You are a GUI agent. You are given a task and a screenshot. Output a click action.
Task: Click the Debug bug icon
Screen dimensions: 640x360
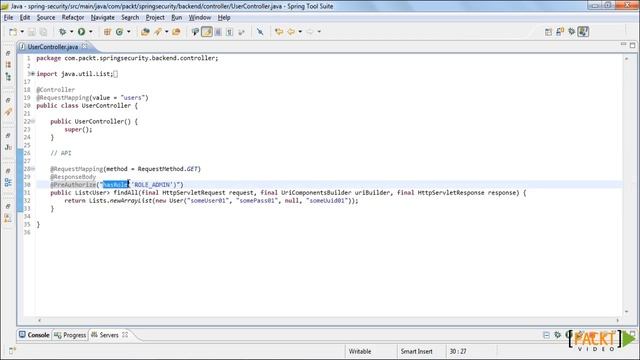click(62, 32)
